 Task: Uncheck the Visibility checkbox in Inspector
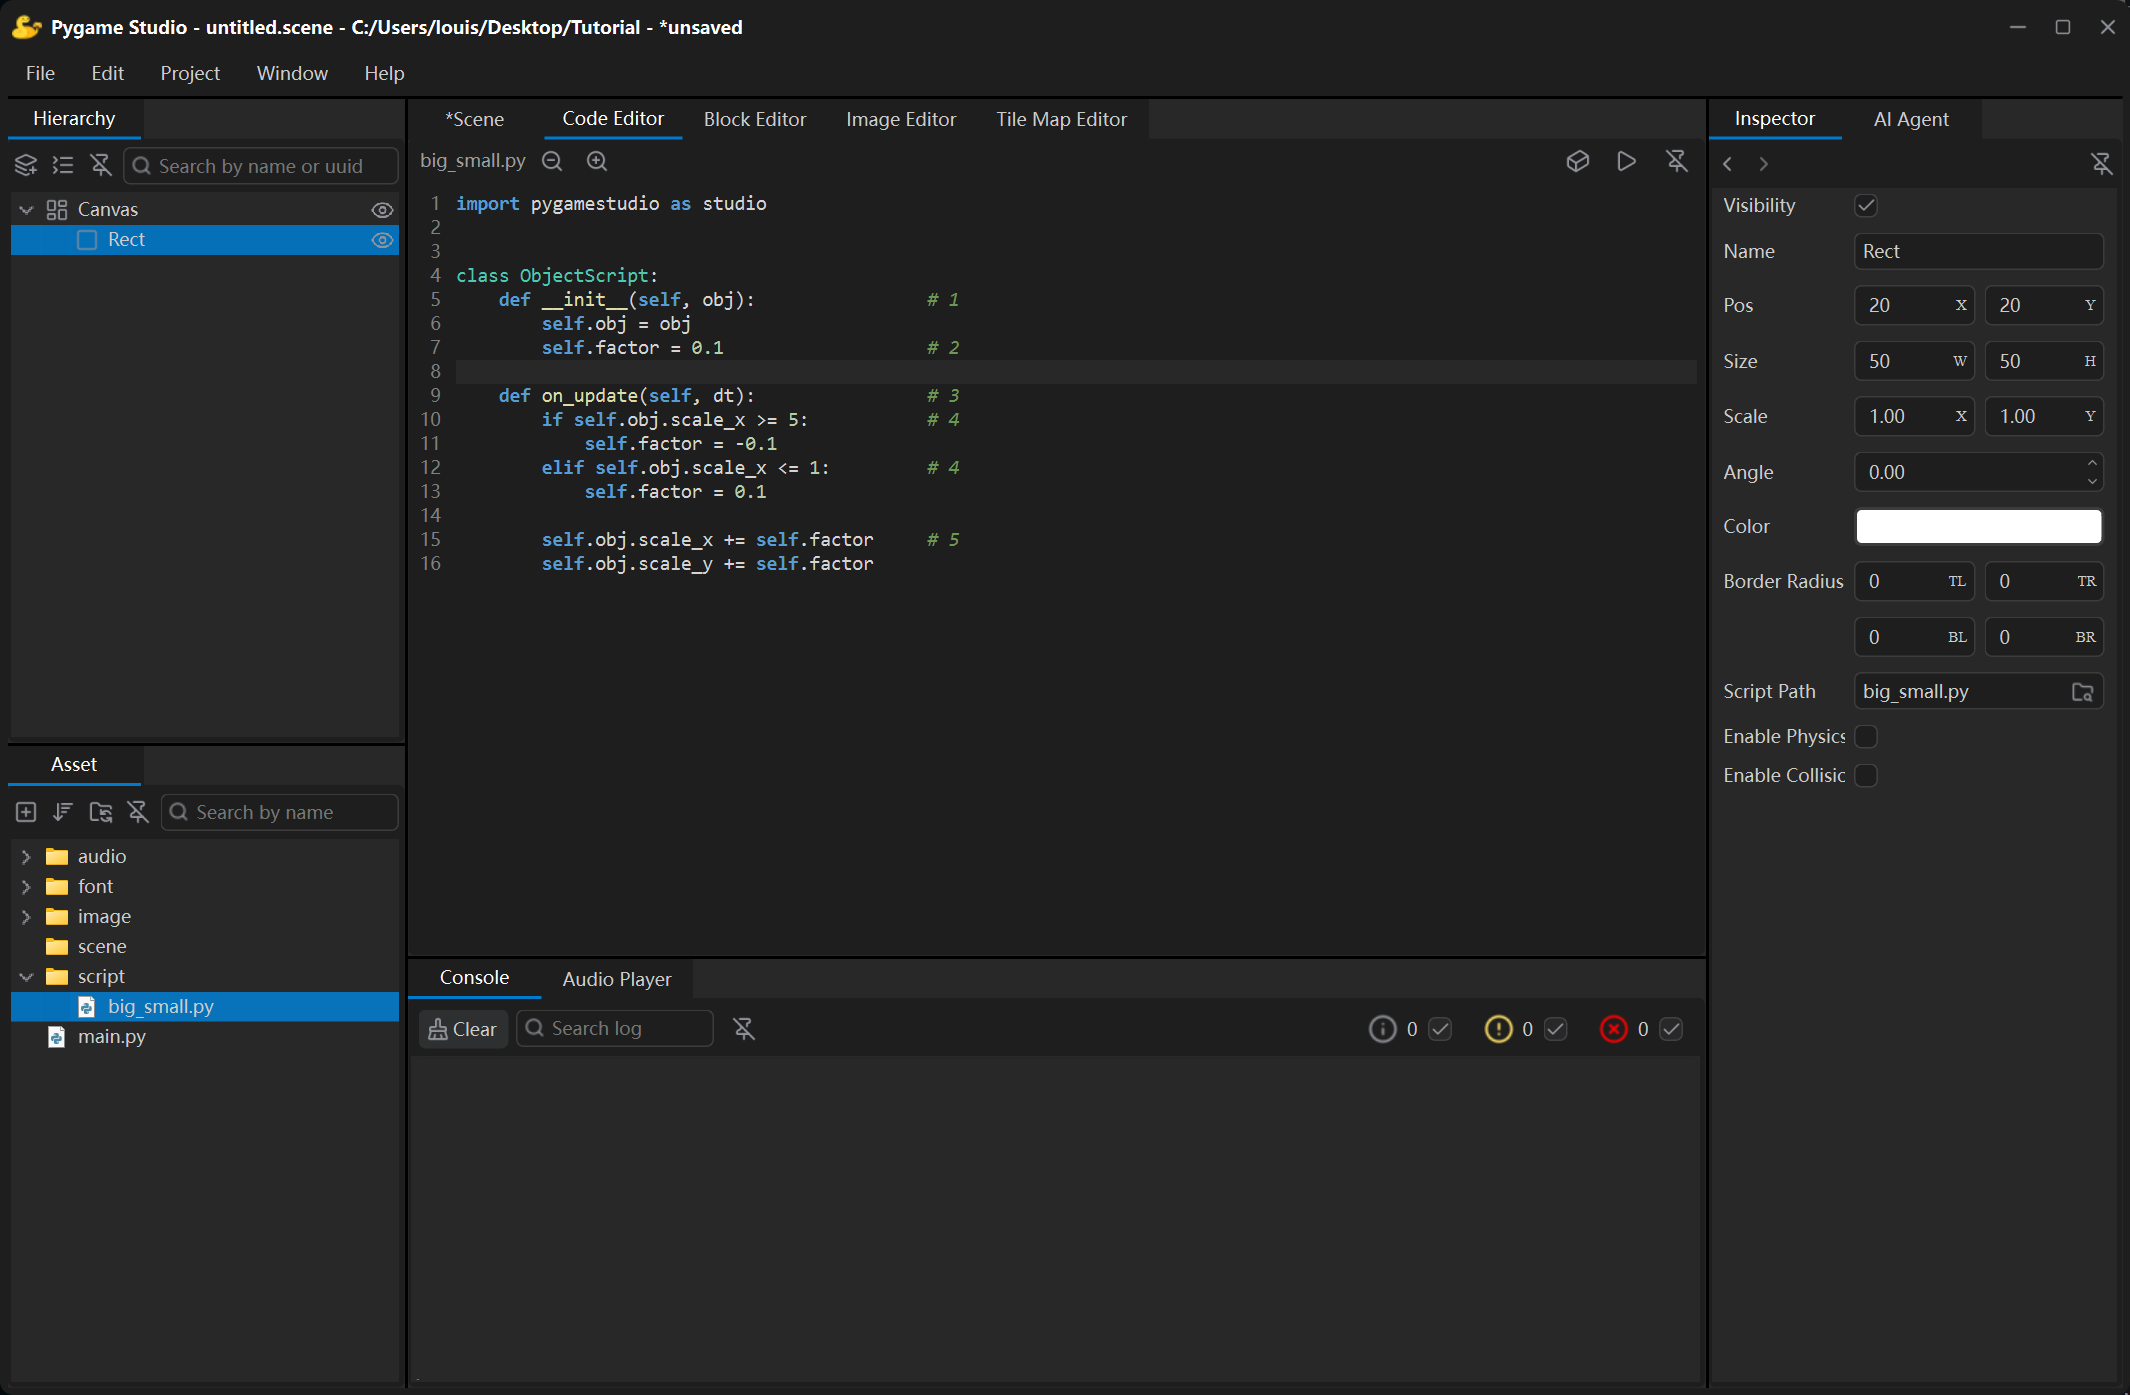(1866, 205)
